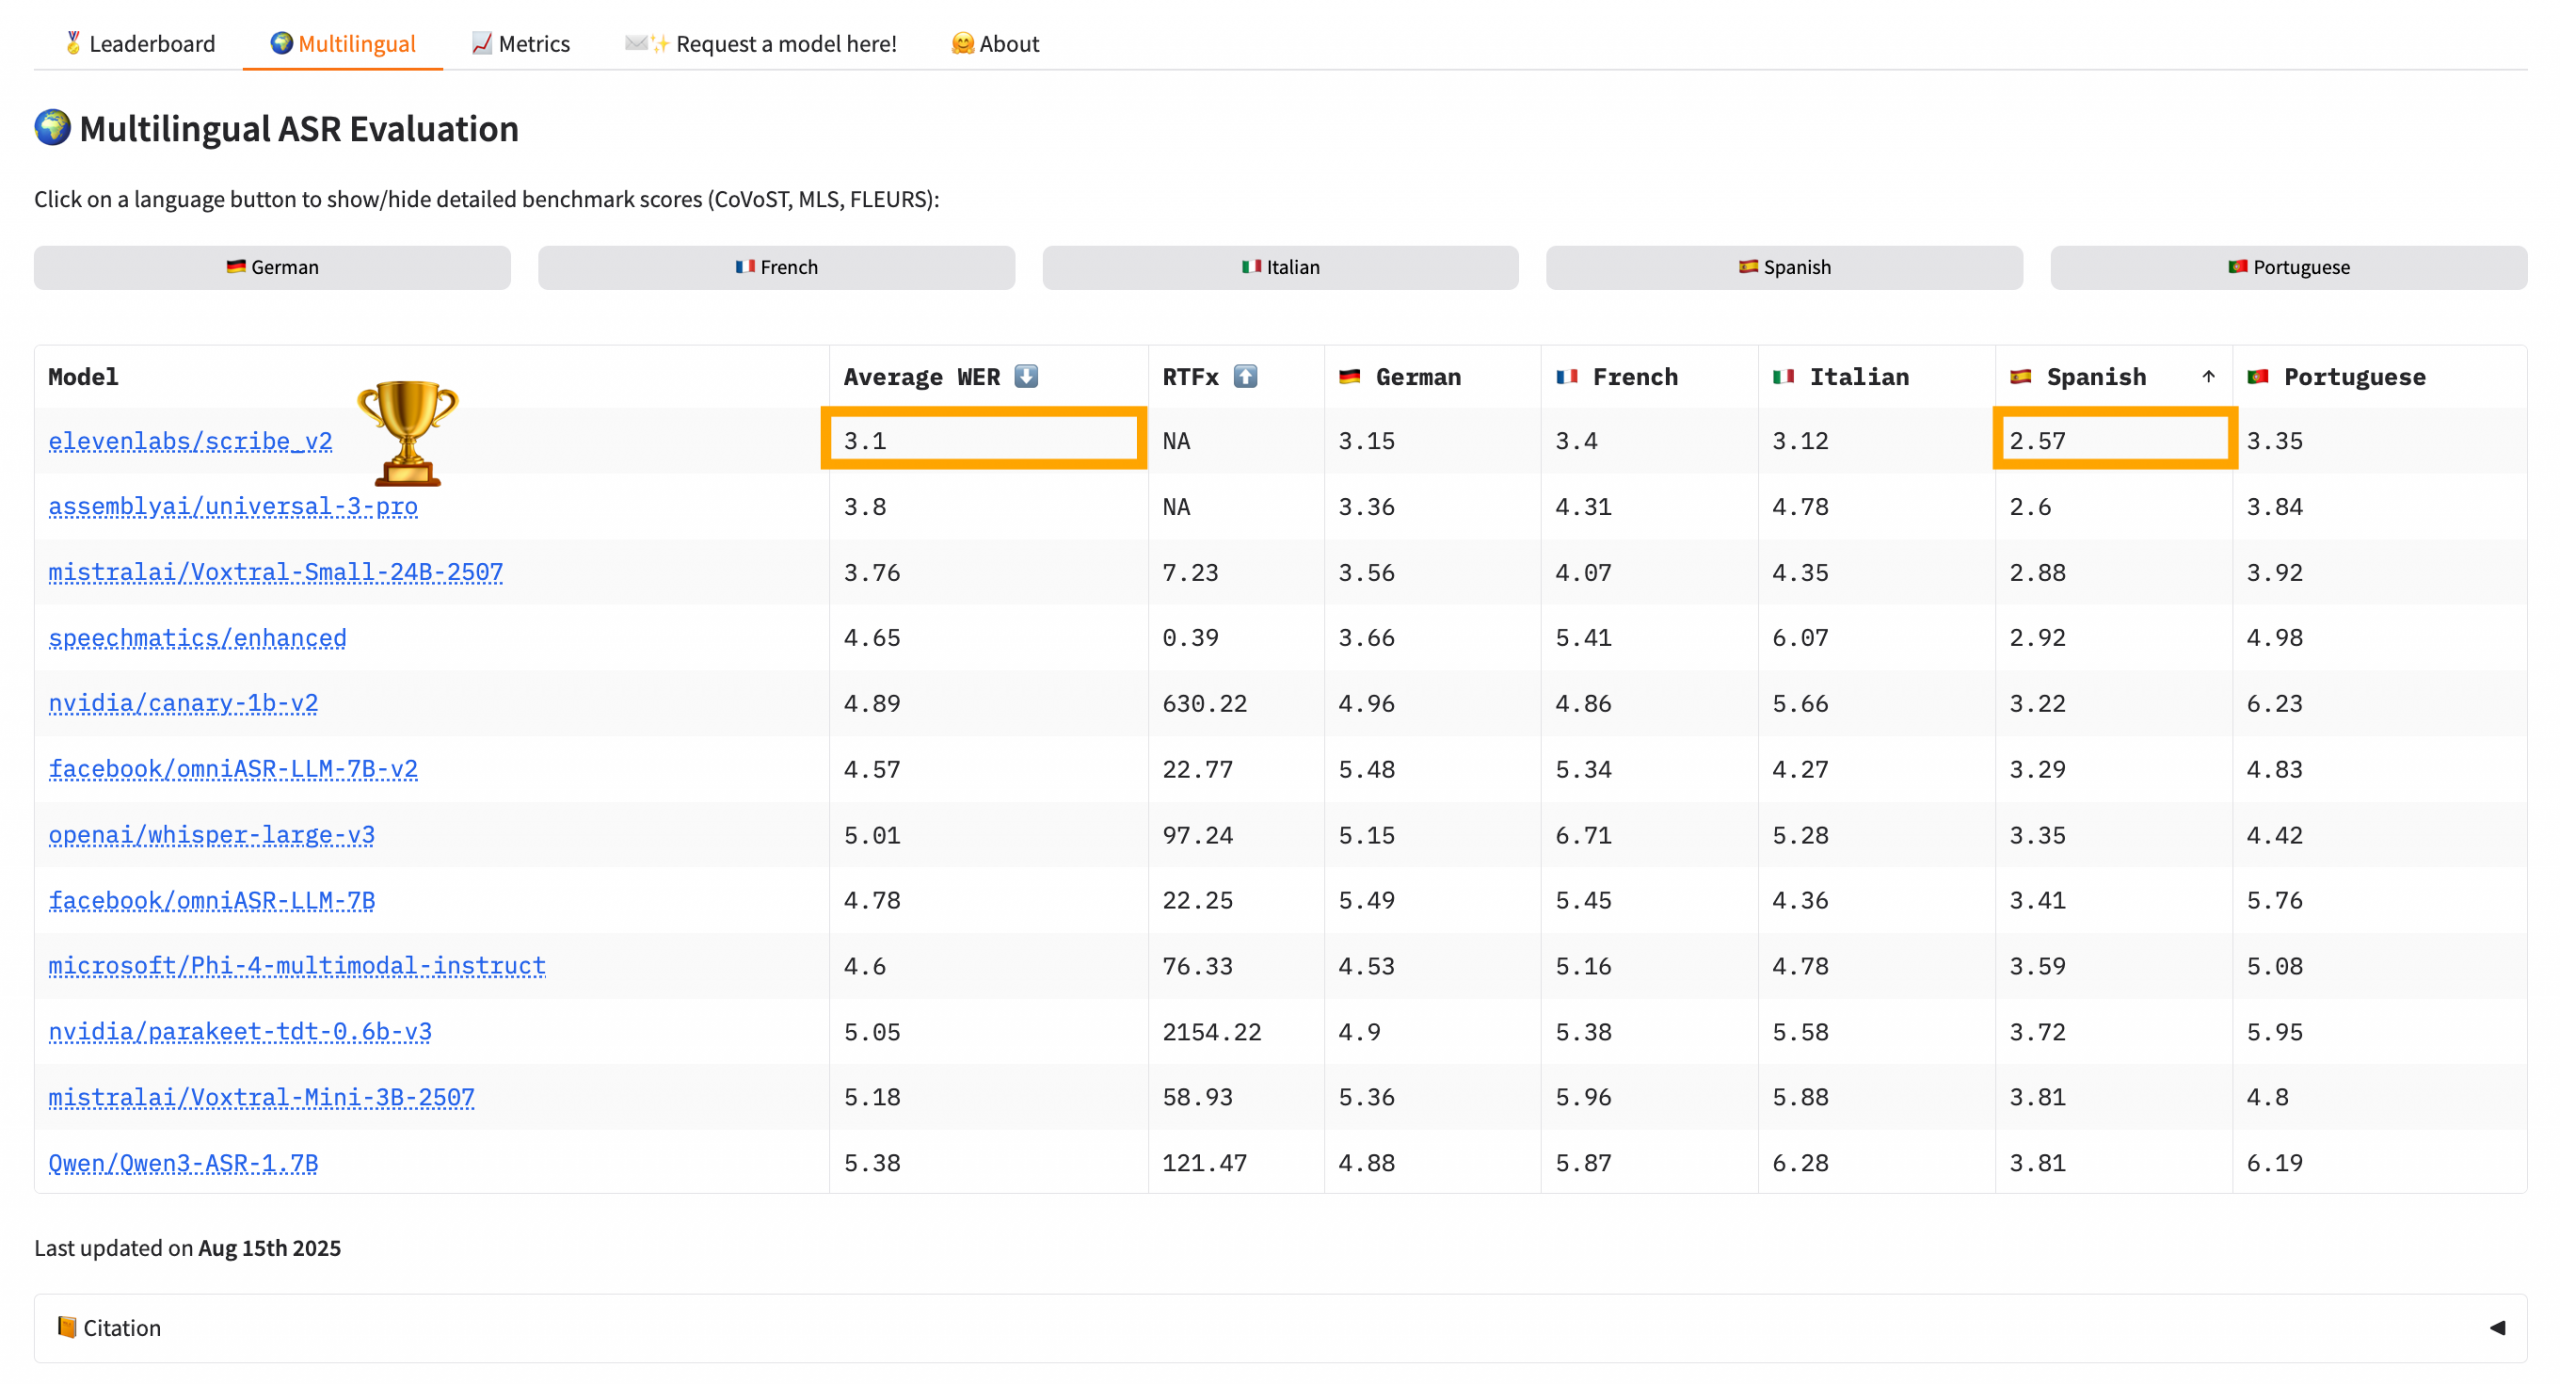2560x1384 pixels.
Task: Click the German flag column header
Action: click(x=1400, y=377)
